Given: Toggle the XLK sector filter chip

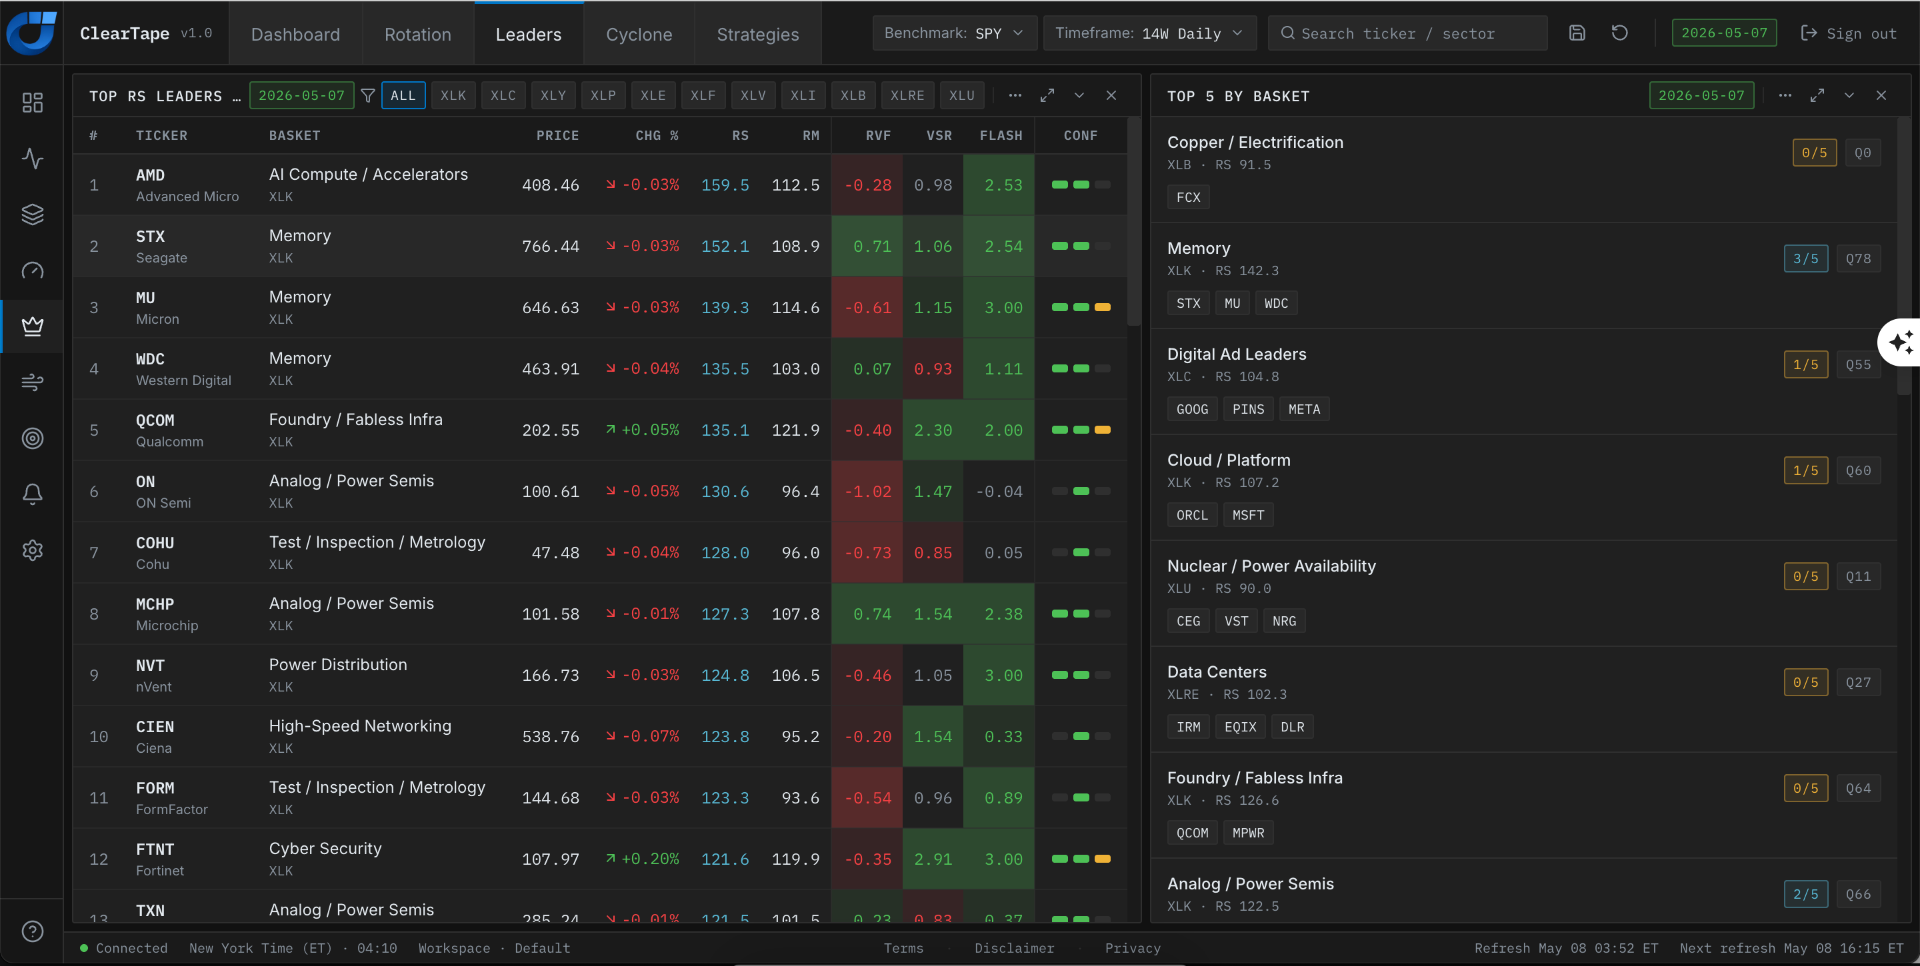Looking at the screenshot, I should pos(453,96).
